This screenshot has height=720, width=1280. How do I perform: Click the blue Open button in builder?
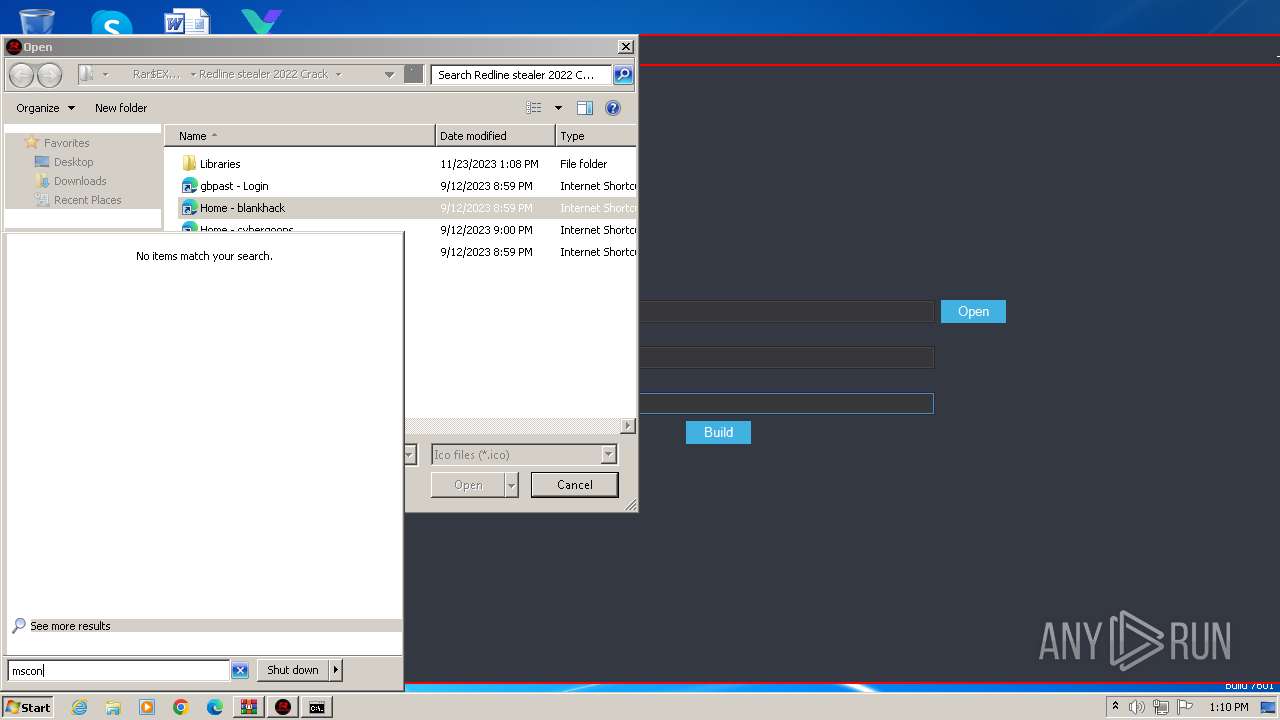[973, 312]
